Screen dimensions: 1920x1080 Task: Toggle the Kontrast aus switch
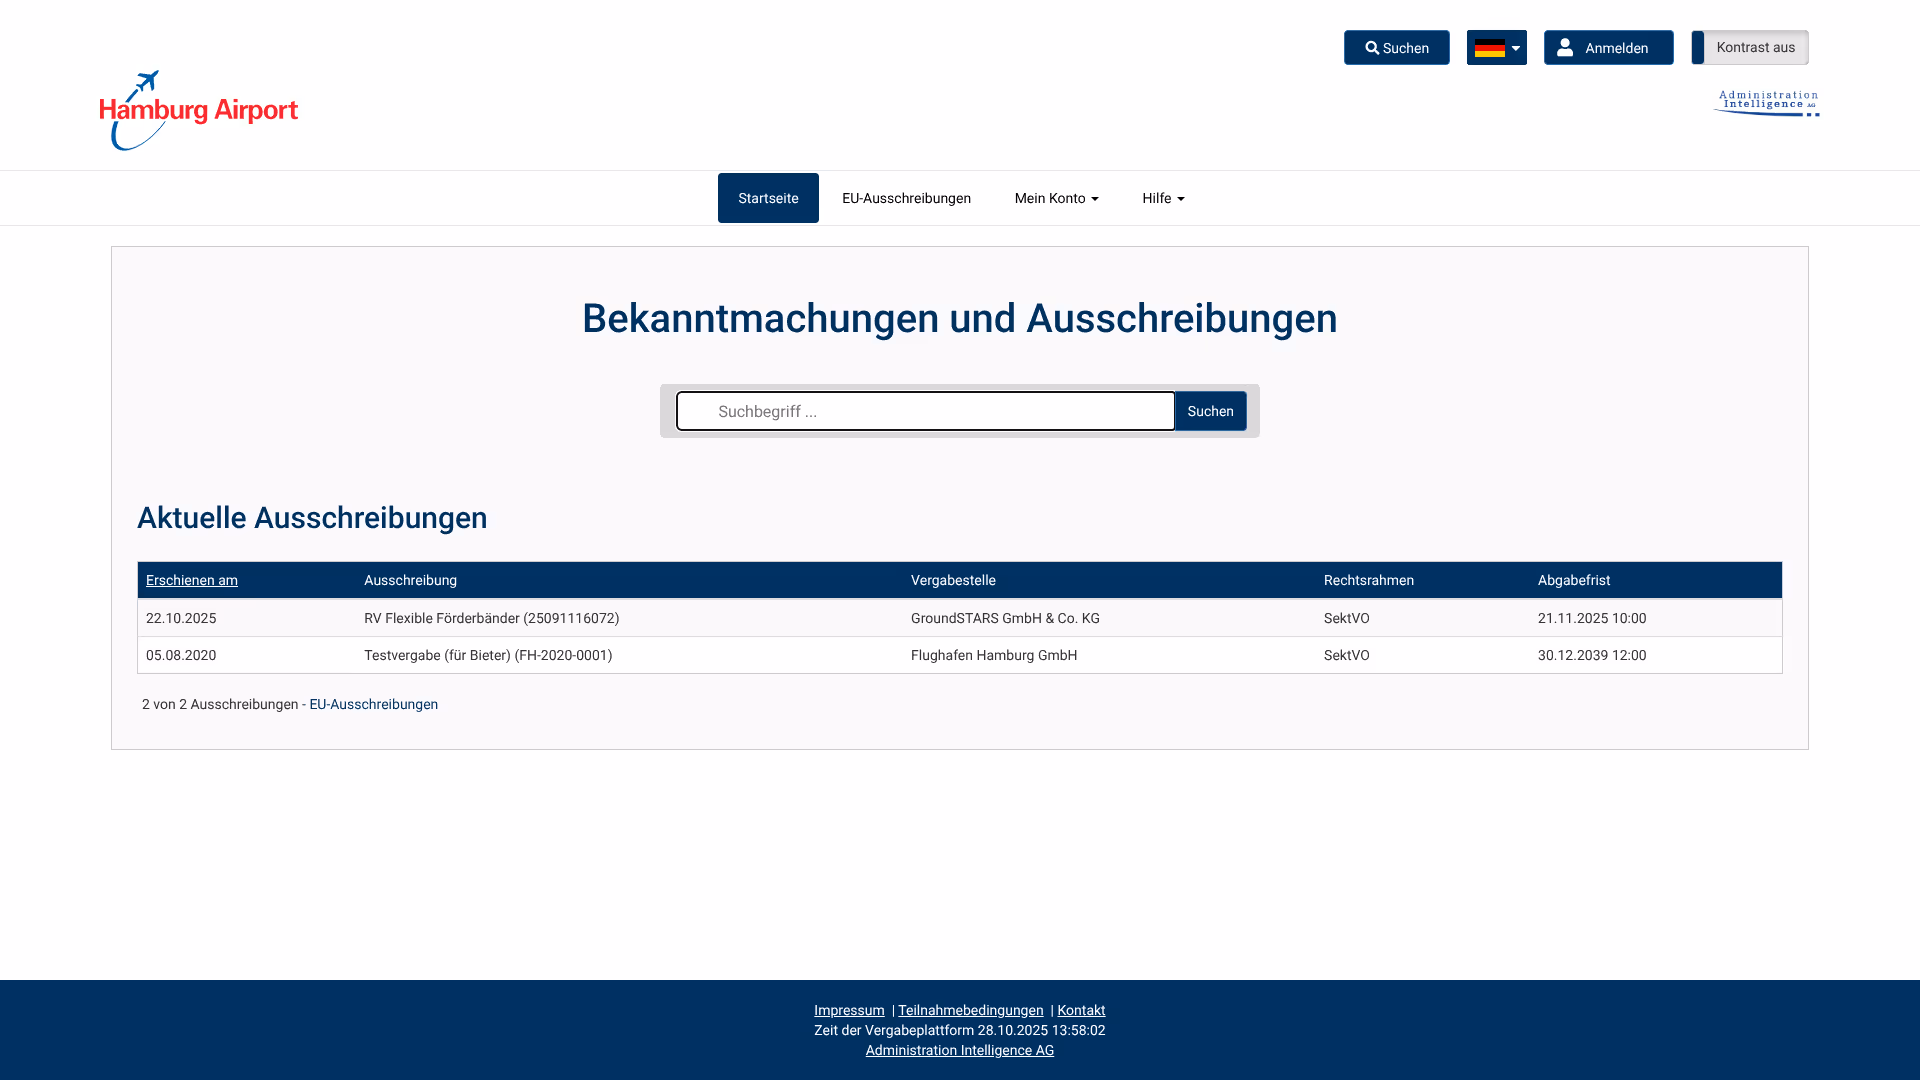point(1749,48)
